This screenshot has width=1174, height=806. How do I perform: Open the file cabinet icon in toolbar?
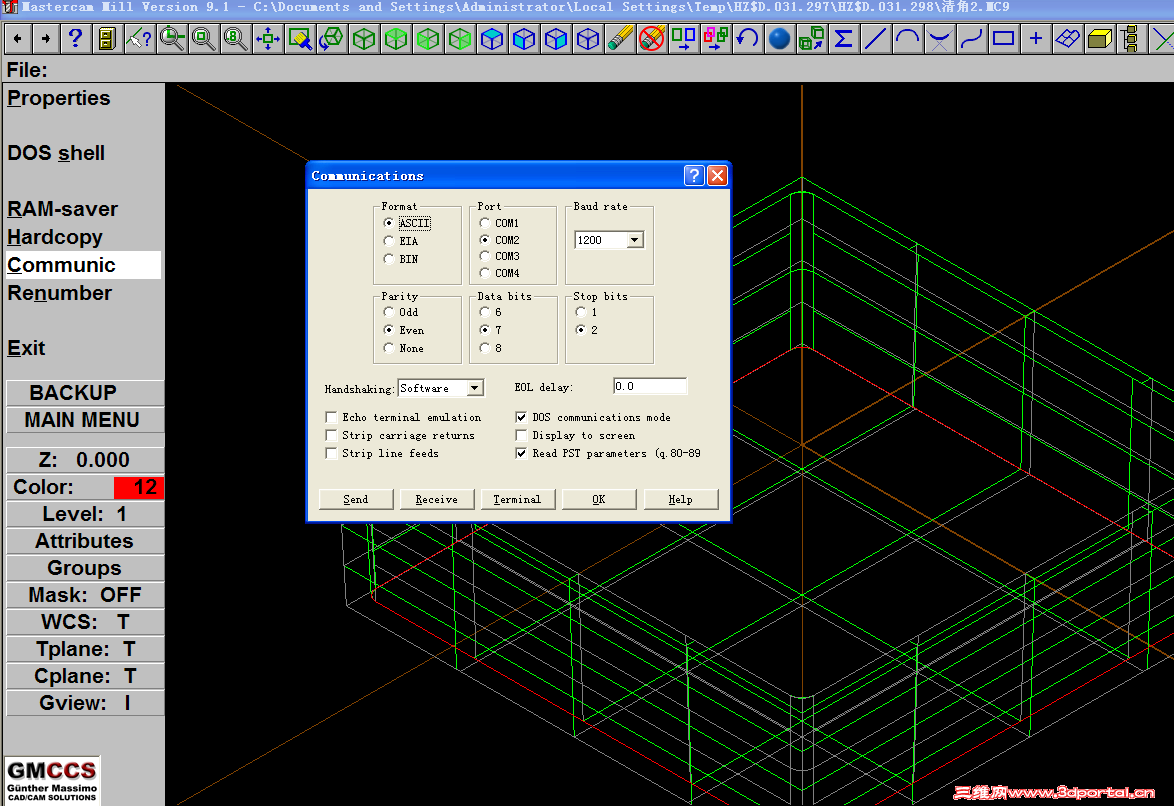point(107,38)
